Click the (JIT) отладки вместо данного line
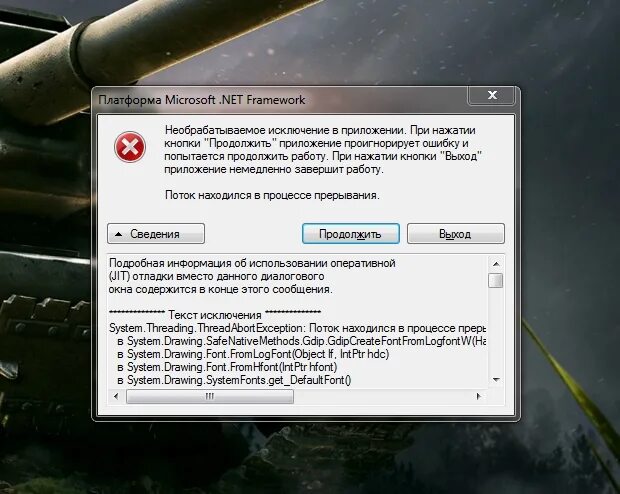Image resolution: width=620 pixels, height=494 pixels. pos(216,276)
